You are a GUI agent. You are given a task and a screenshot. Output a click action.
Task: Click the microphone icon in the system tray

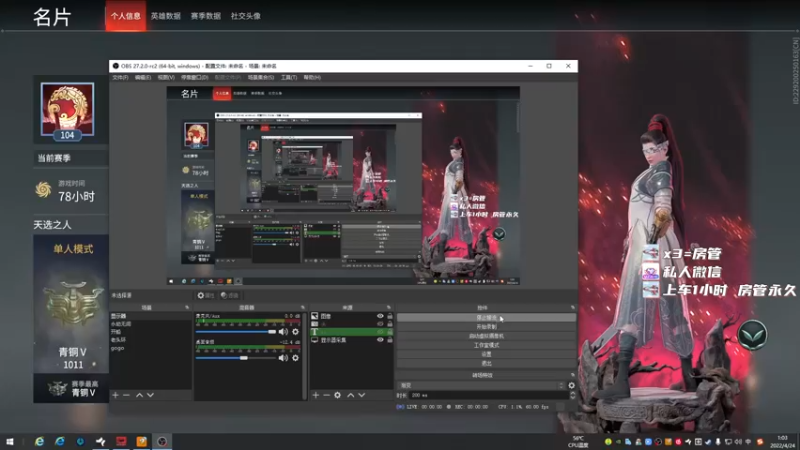[x=718, y=442]
